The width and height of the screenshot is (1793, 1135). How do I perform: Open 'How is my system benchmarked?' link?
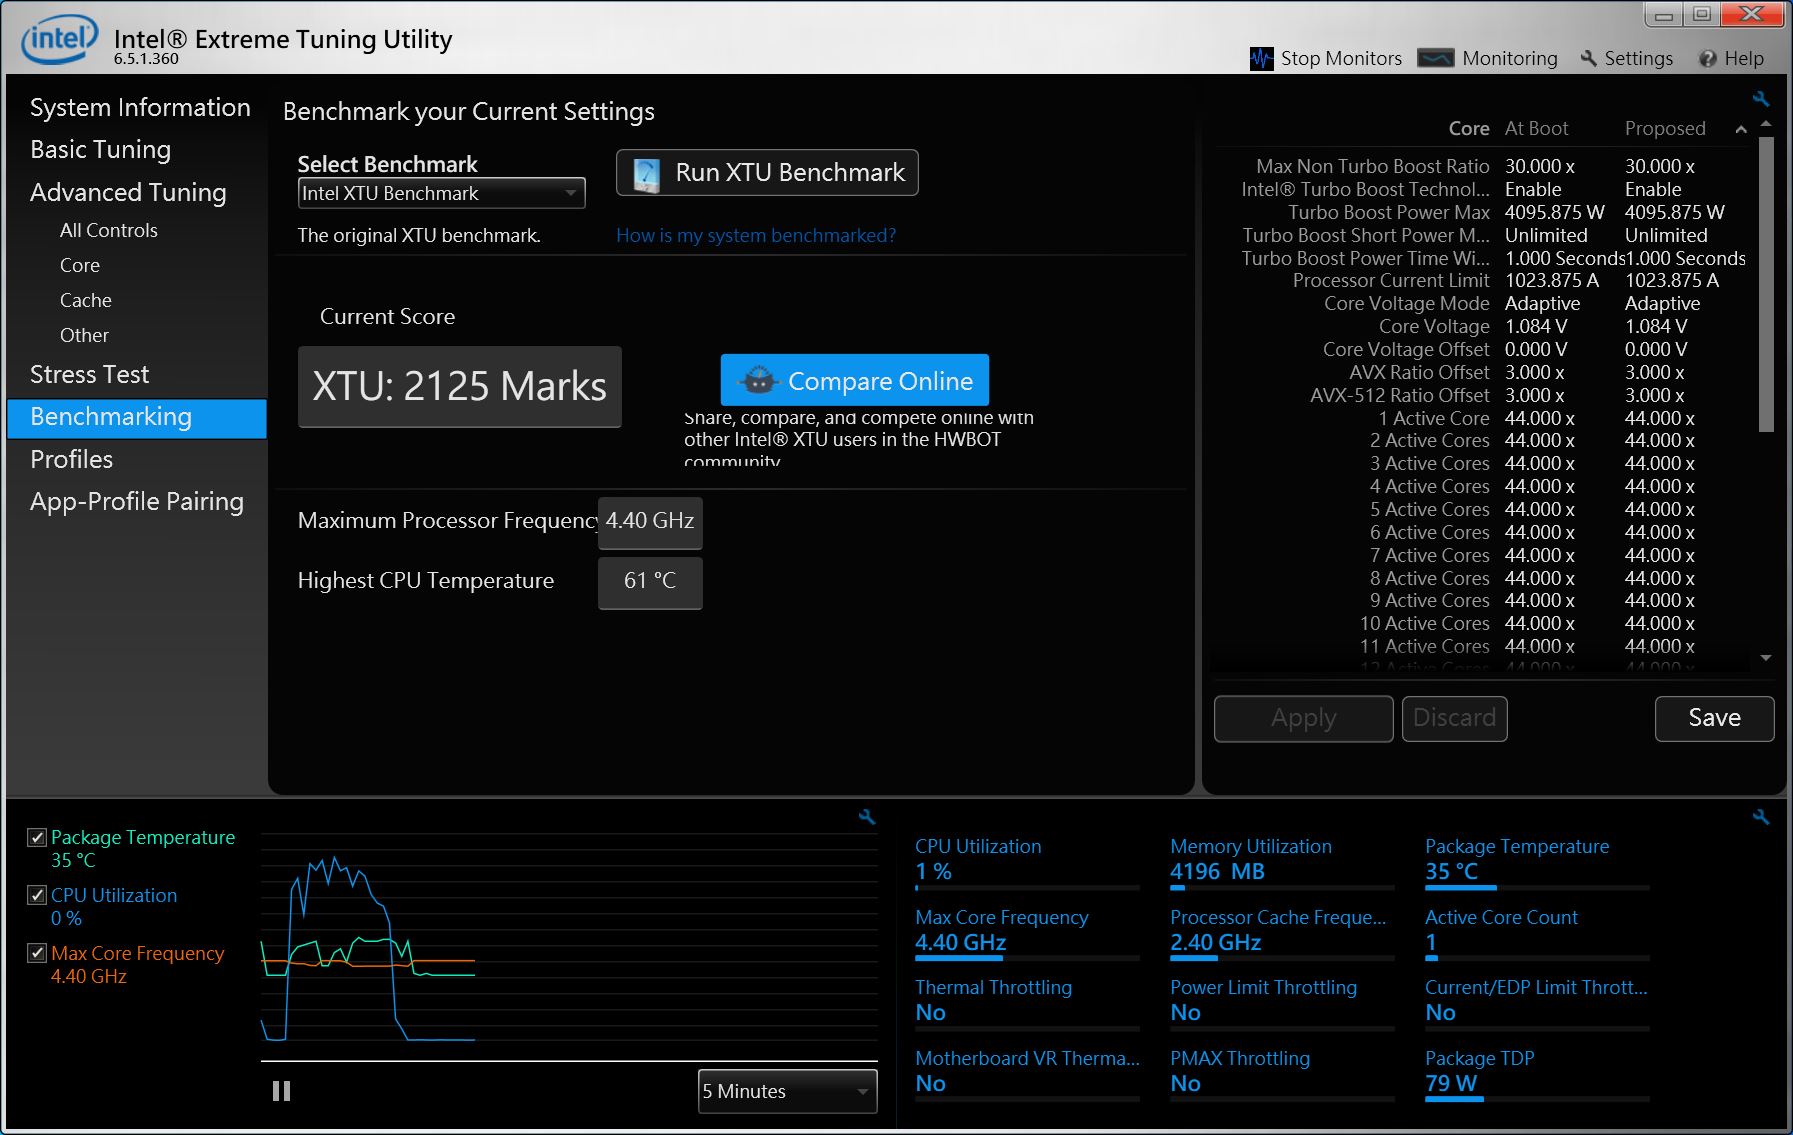(756, 235)
